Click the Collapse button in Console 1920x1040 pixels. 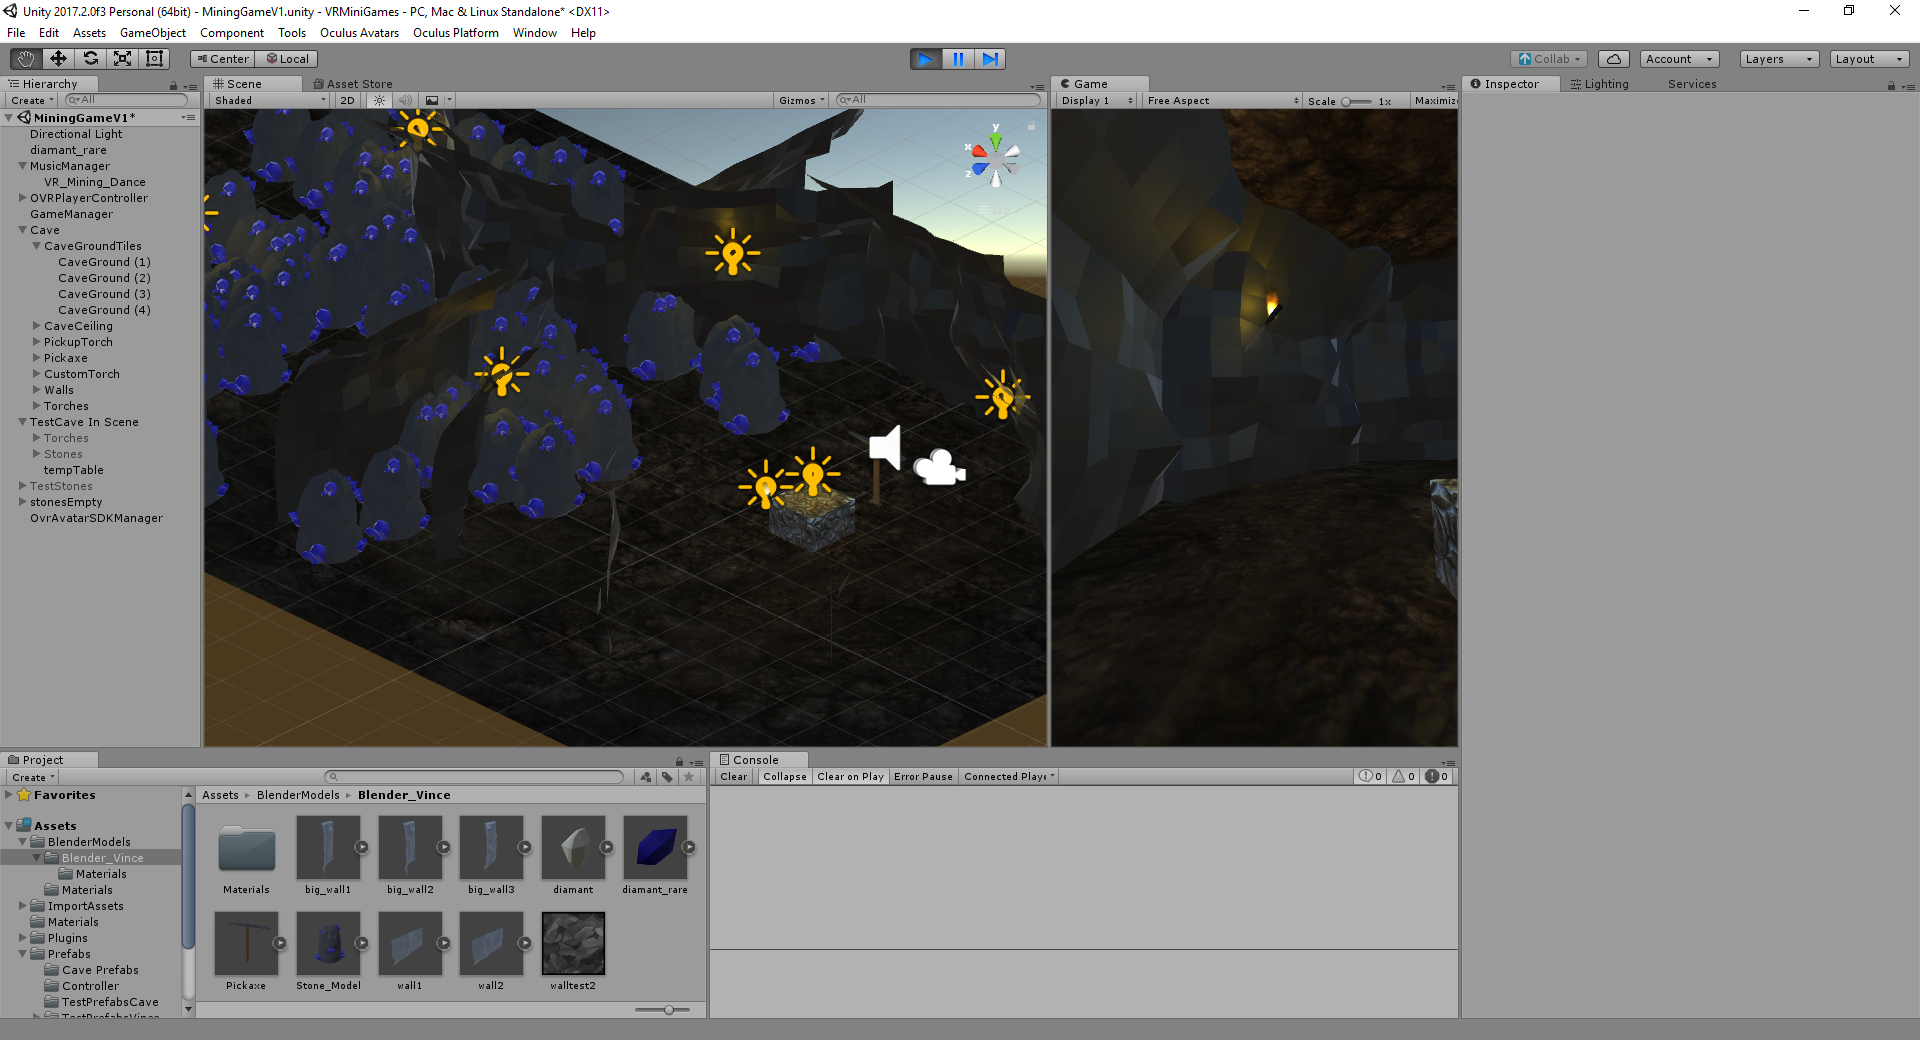tap(784, 776)
